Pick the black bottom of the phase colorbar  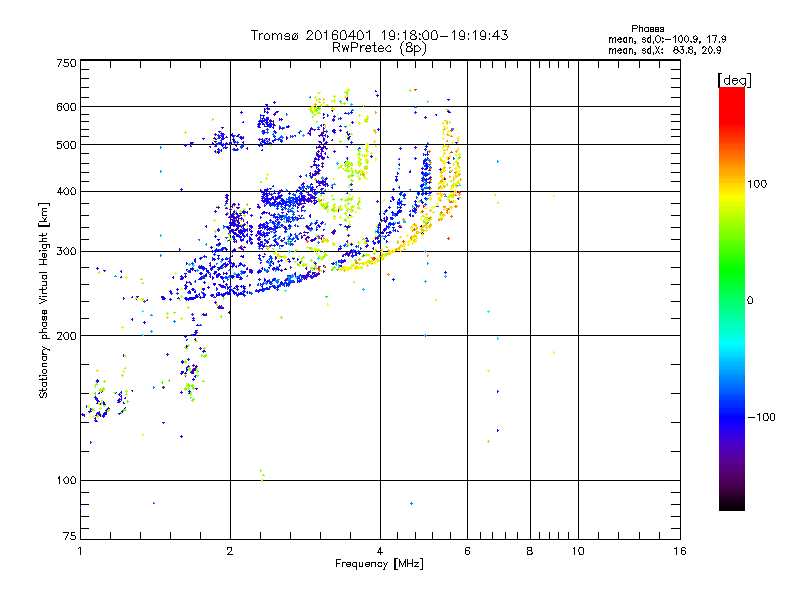coord(732,505)
